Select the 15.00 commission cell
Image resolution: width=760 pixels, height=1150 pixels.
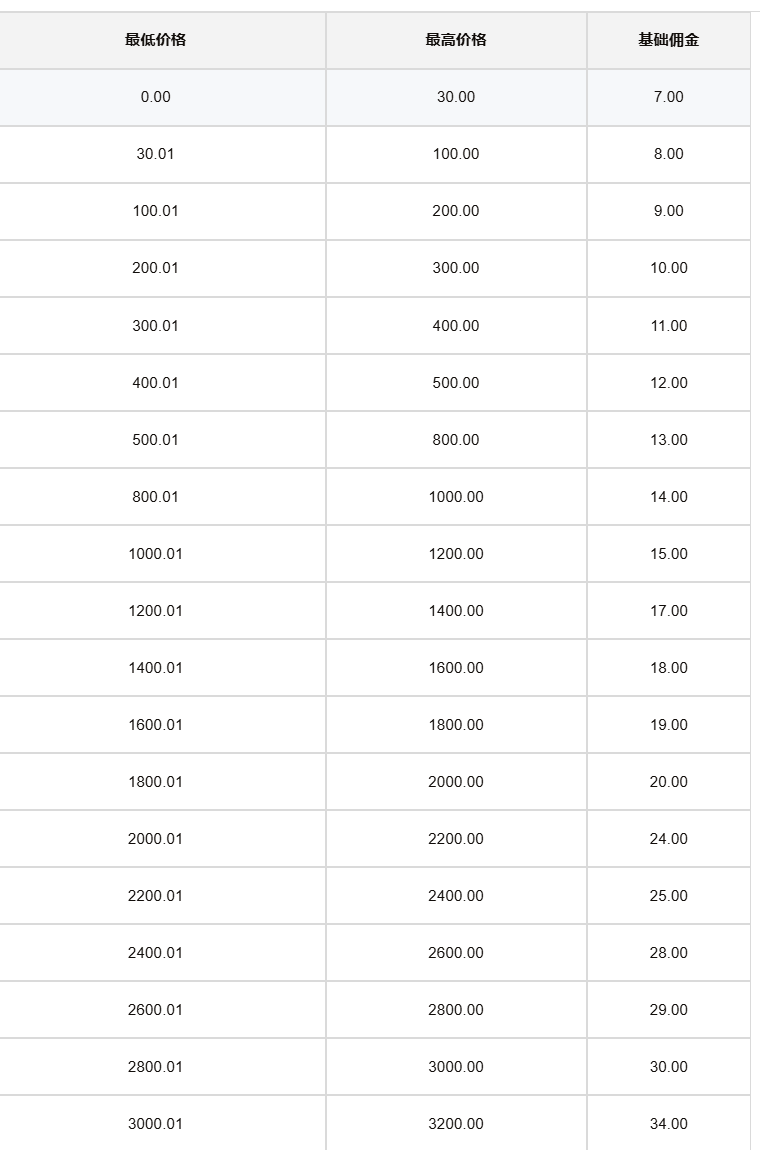(x=668, y=554)
